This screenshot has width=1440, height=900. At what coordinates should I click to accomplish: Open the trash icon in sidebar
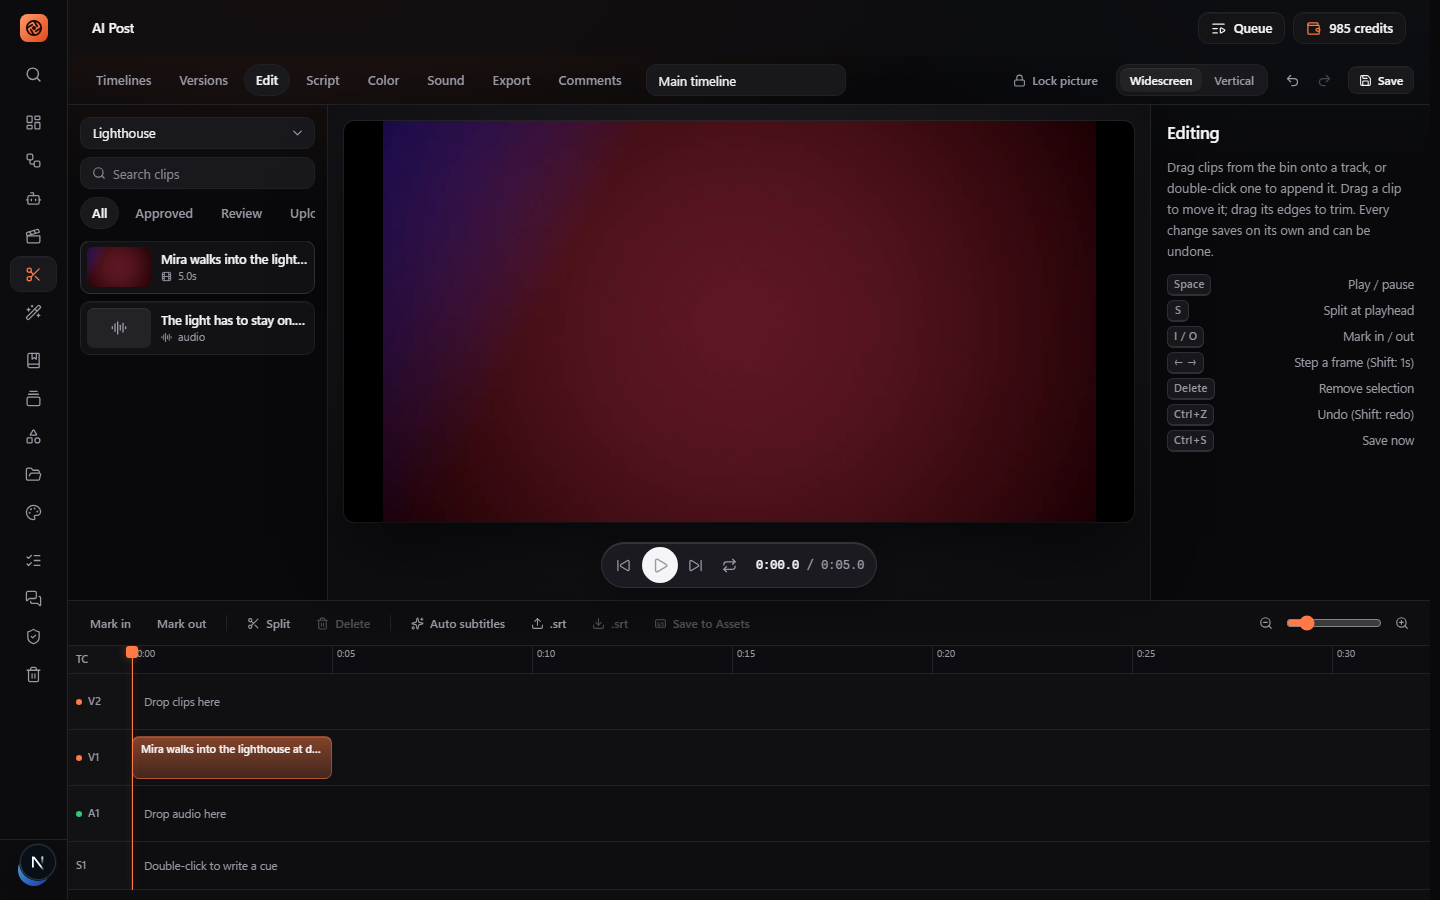[33, 674]
